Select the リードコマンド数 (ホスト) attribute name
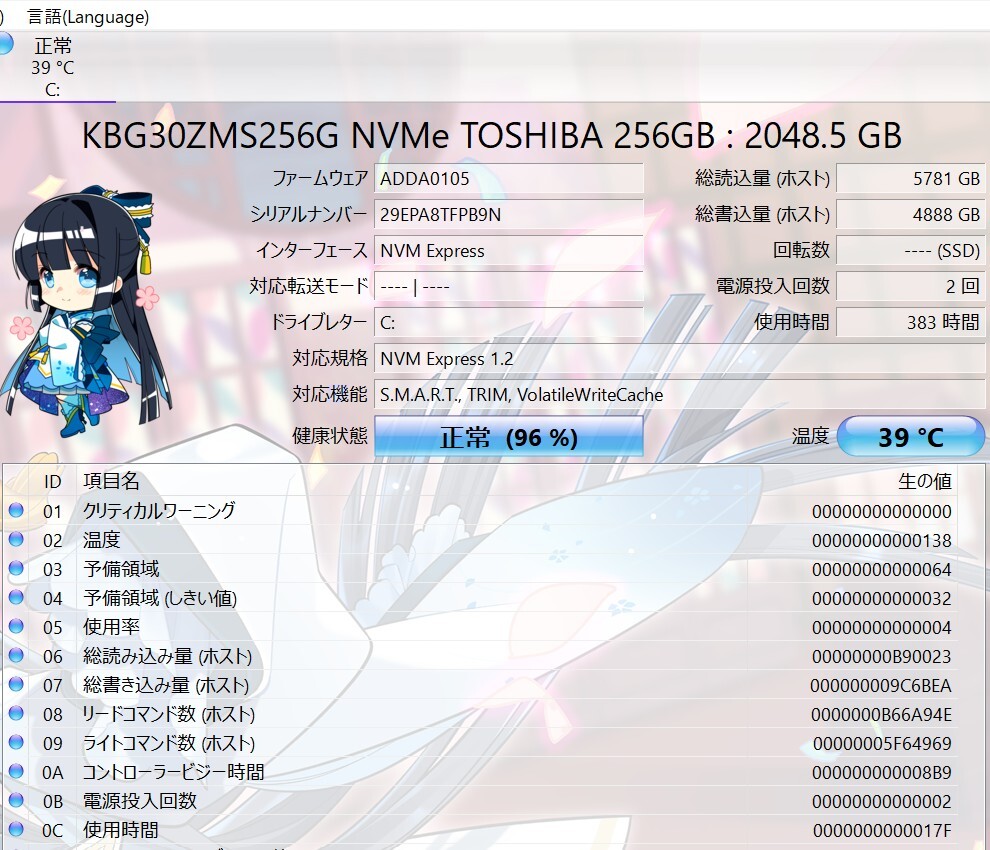Viewport: 990px width, 850px height. click(169, 714)
